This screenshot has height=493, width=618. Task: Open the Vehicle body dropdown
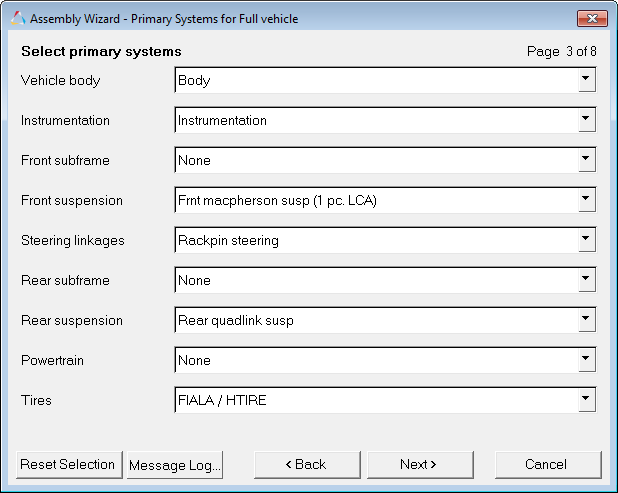pos(586,80)
